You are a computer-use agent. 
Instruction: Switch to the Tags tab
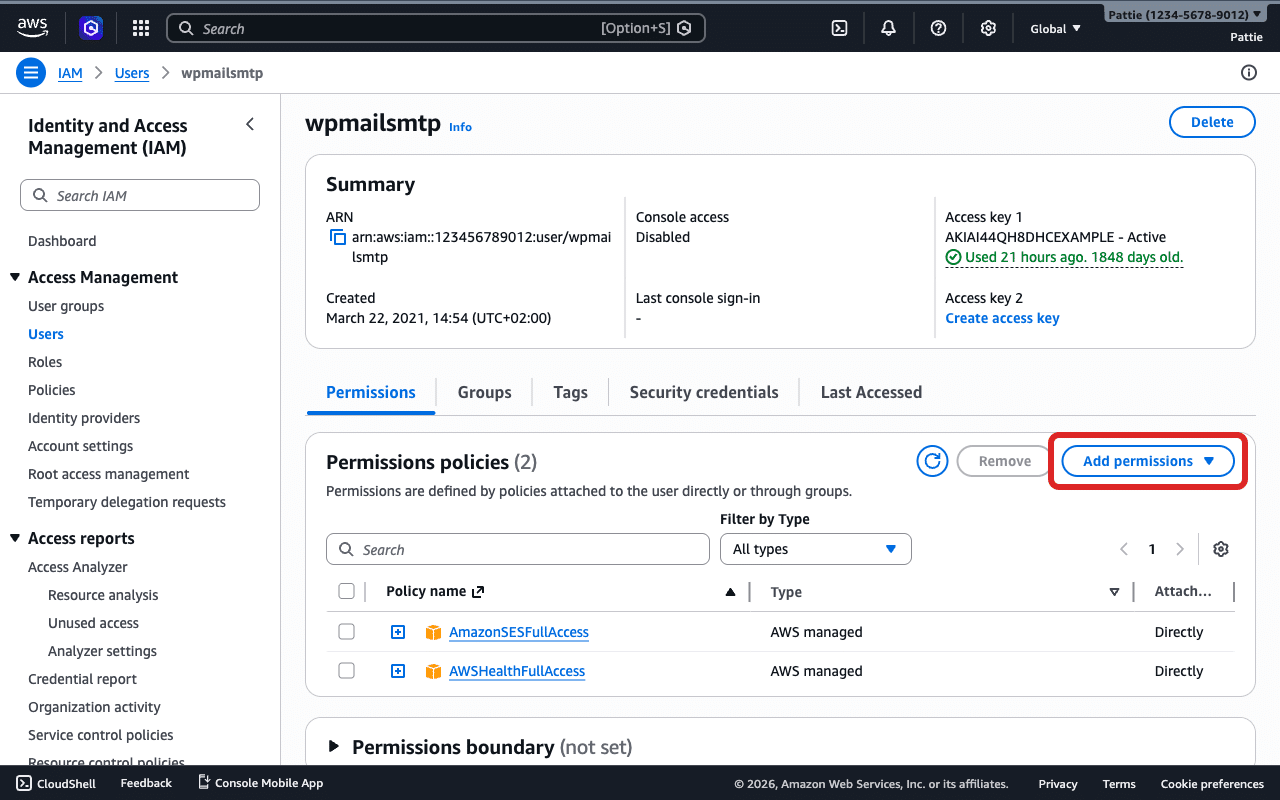(571, 392)
